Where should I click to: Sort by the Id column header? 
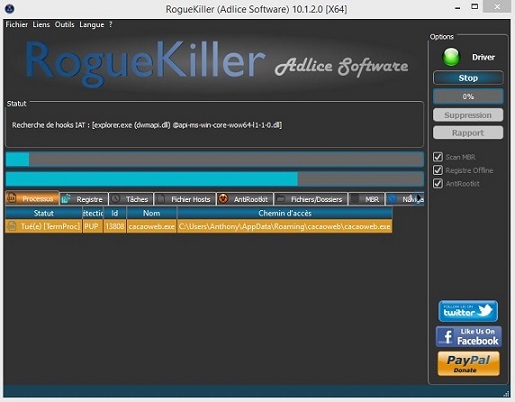pos(115,213)
